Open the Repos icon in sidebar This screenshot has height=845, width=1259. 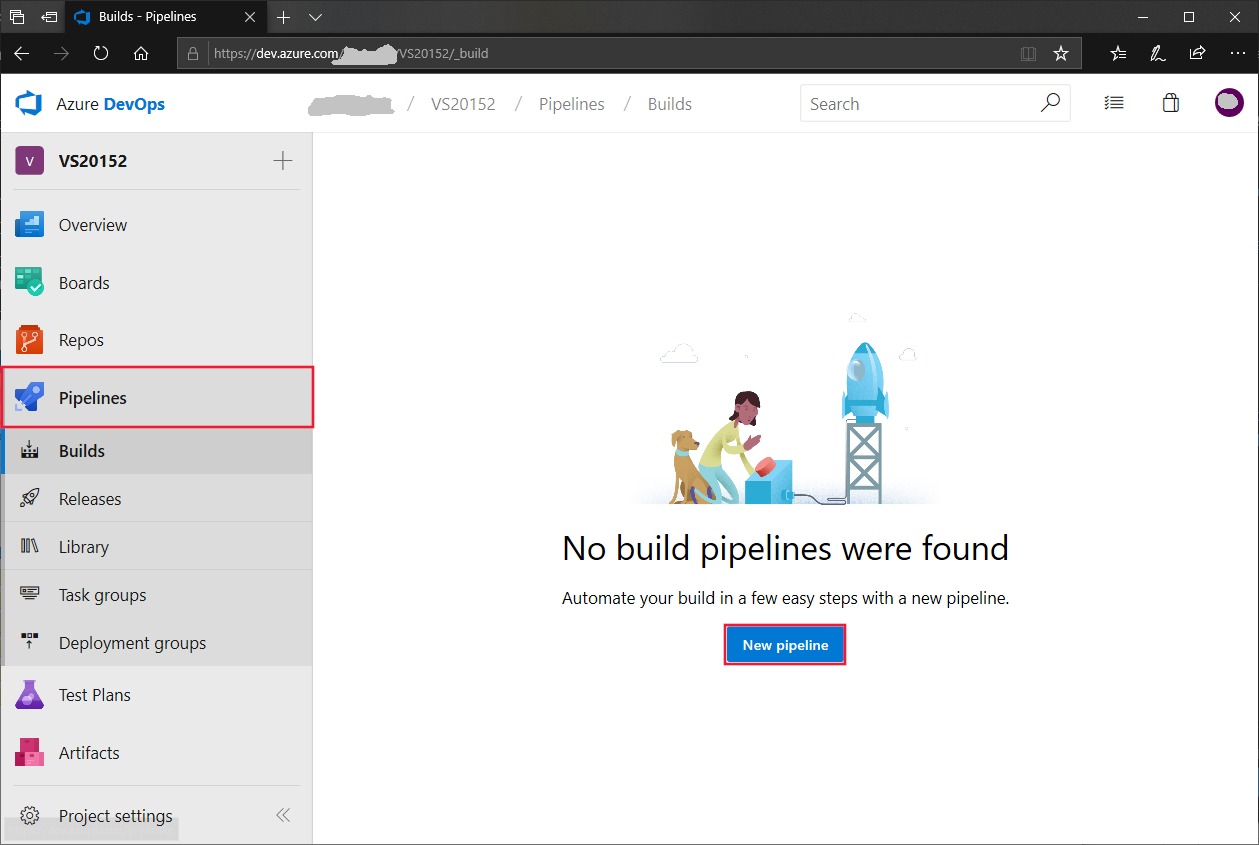point(29,340)
